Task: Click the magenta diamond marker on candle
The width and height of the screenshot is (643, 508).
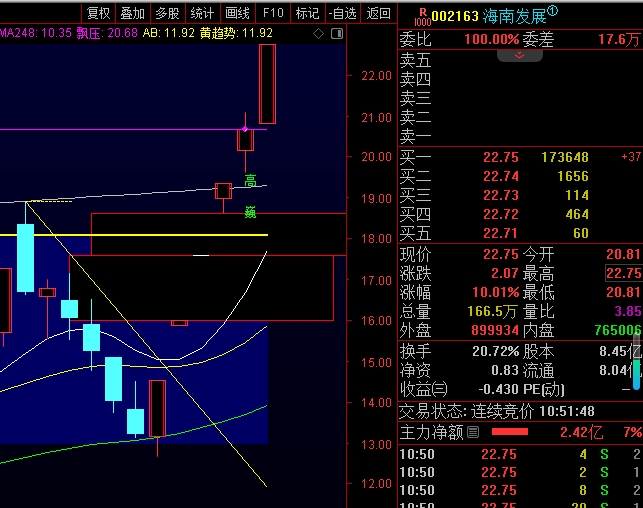Action: click(245, 129)
